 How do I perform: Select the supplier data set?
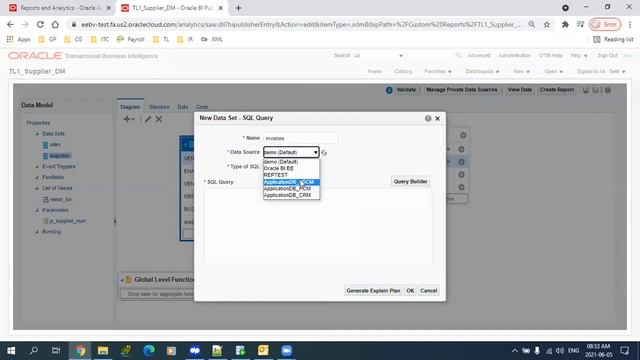point(60,156)
